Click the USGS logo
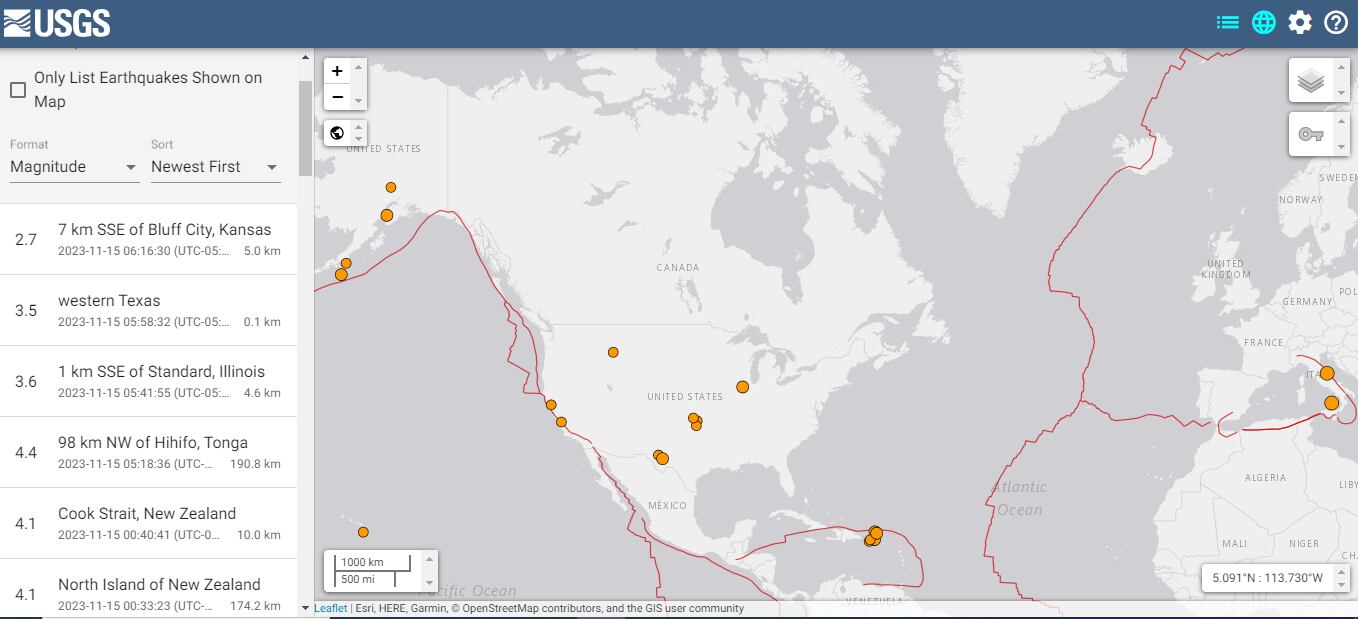 pos(57,23)
